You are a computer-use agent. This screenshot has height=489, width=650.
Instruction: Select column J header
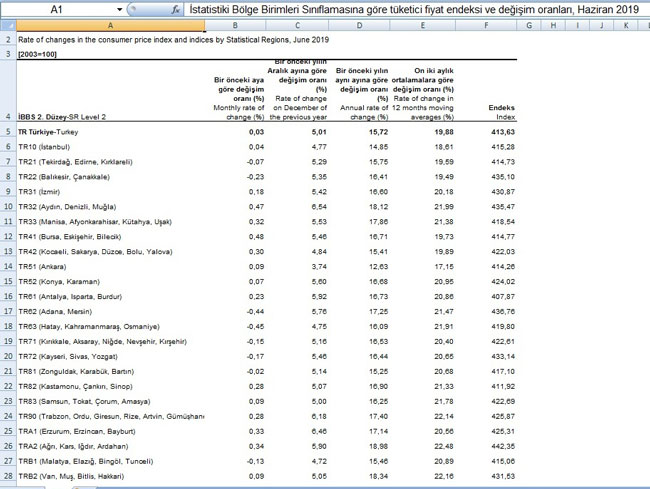pyautogui.click(x=601, y=25)
